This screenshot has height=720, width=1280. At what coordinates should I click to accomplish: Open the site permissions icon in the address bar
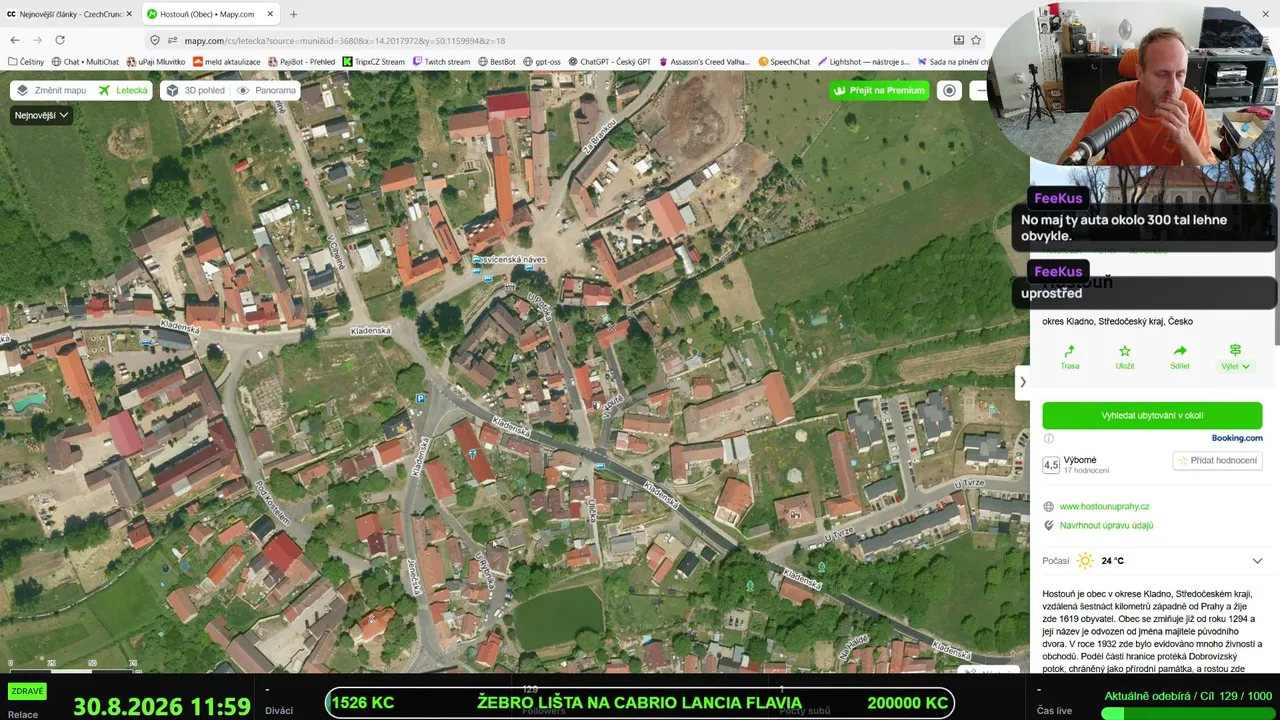pos(172,40)
